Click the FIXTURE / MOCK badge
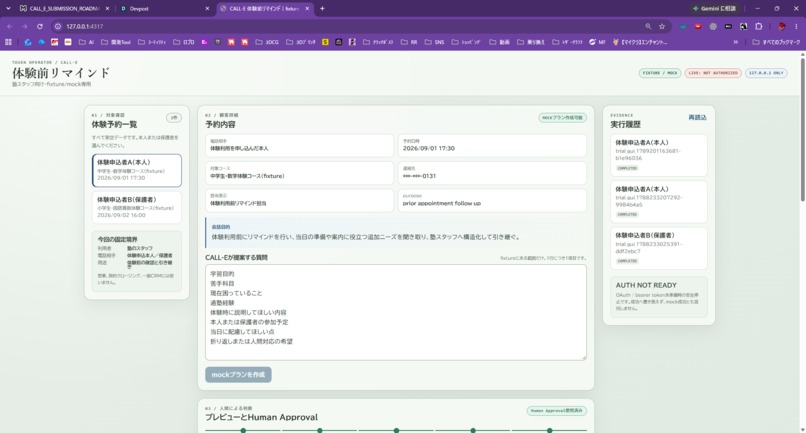Viewport: 806px width, 433px height. tap(660, 73)
